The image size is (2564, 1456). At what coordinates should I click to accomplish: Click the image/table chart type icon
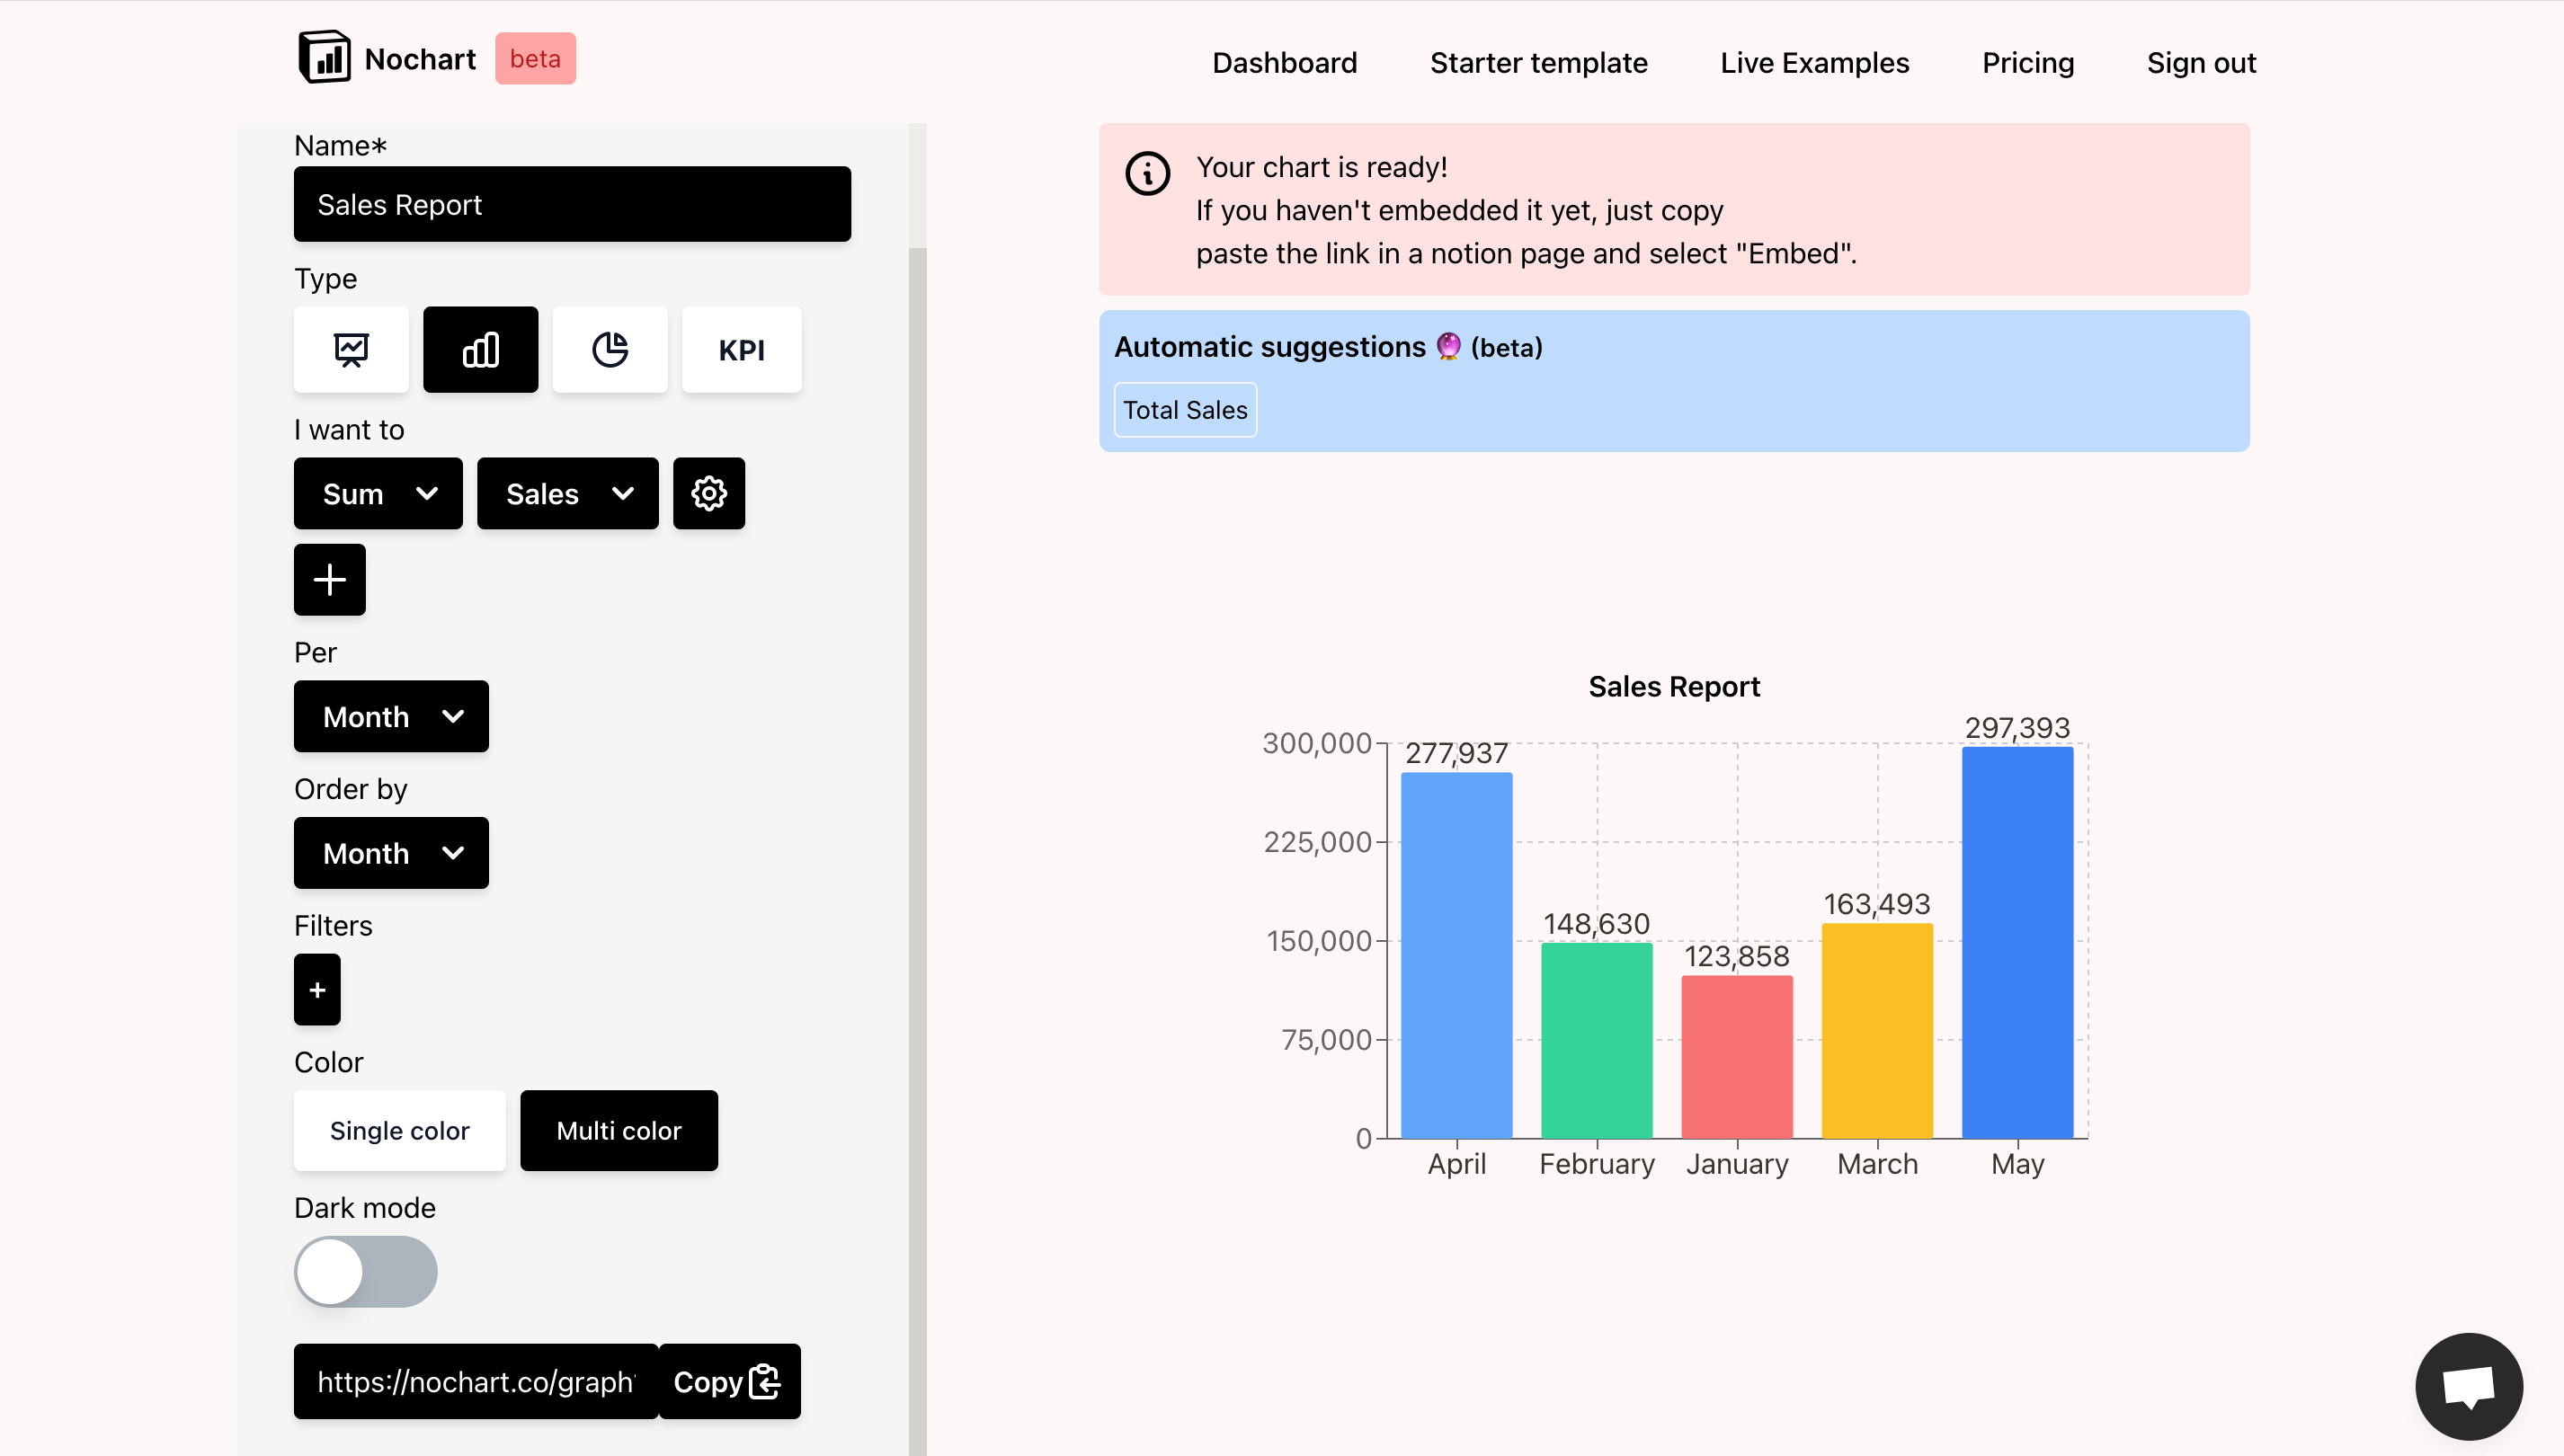[351, 349]
